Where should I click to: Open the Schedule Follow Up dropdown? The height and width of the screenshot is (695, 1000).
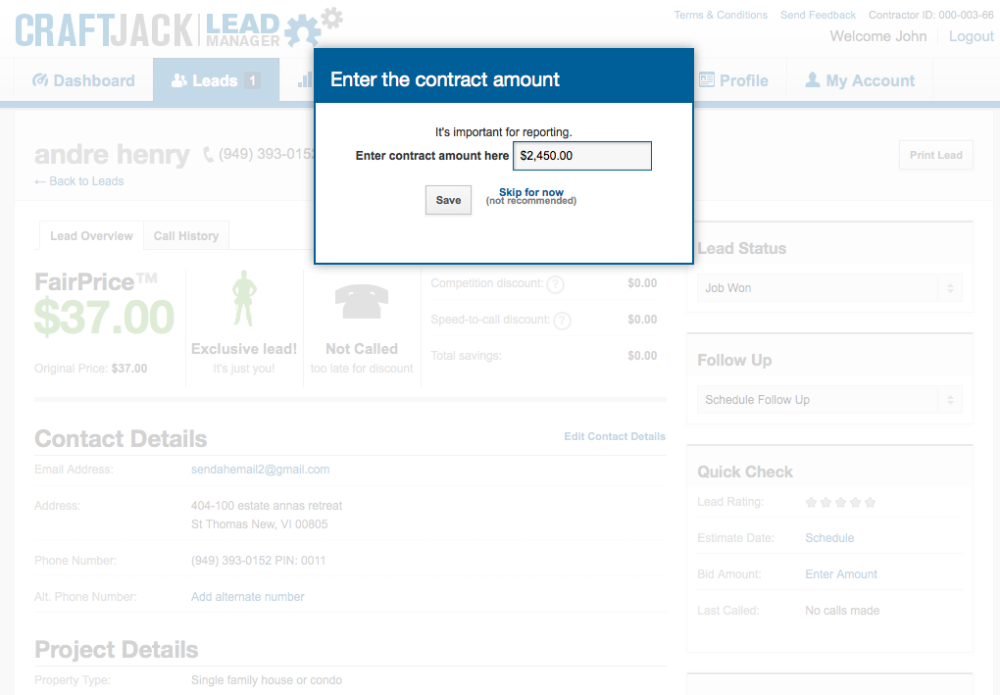(x=829, y=400)
